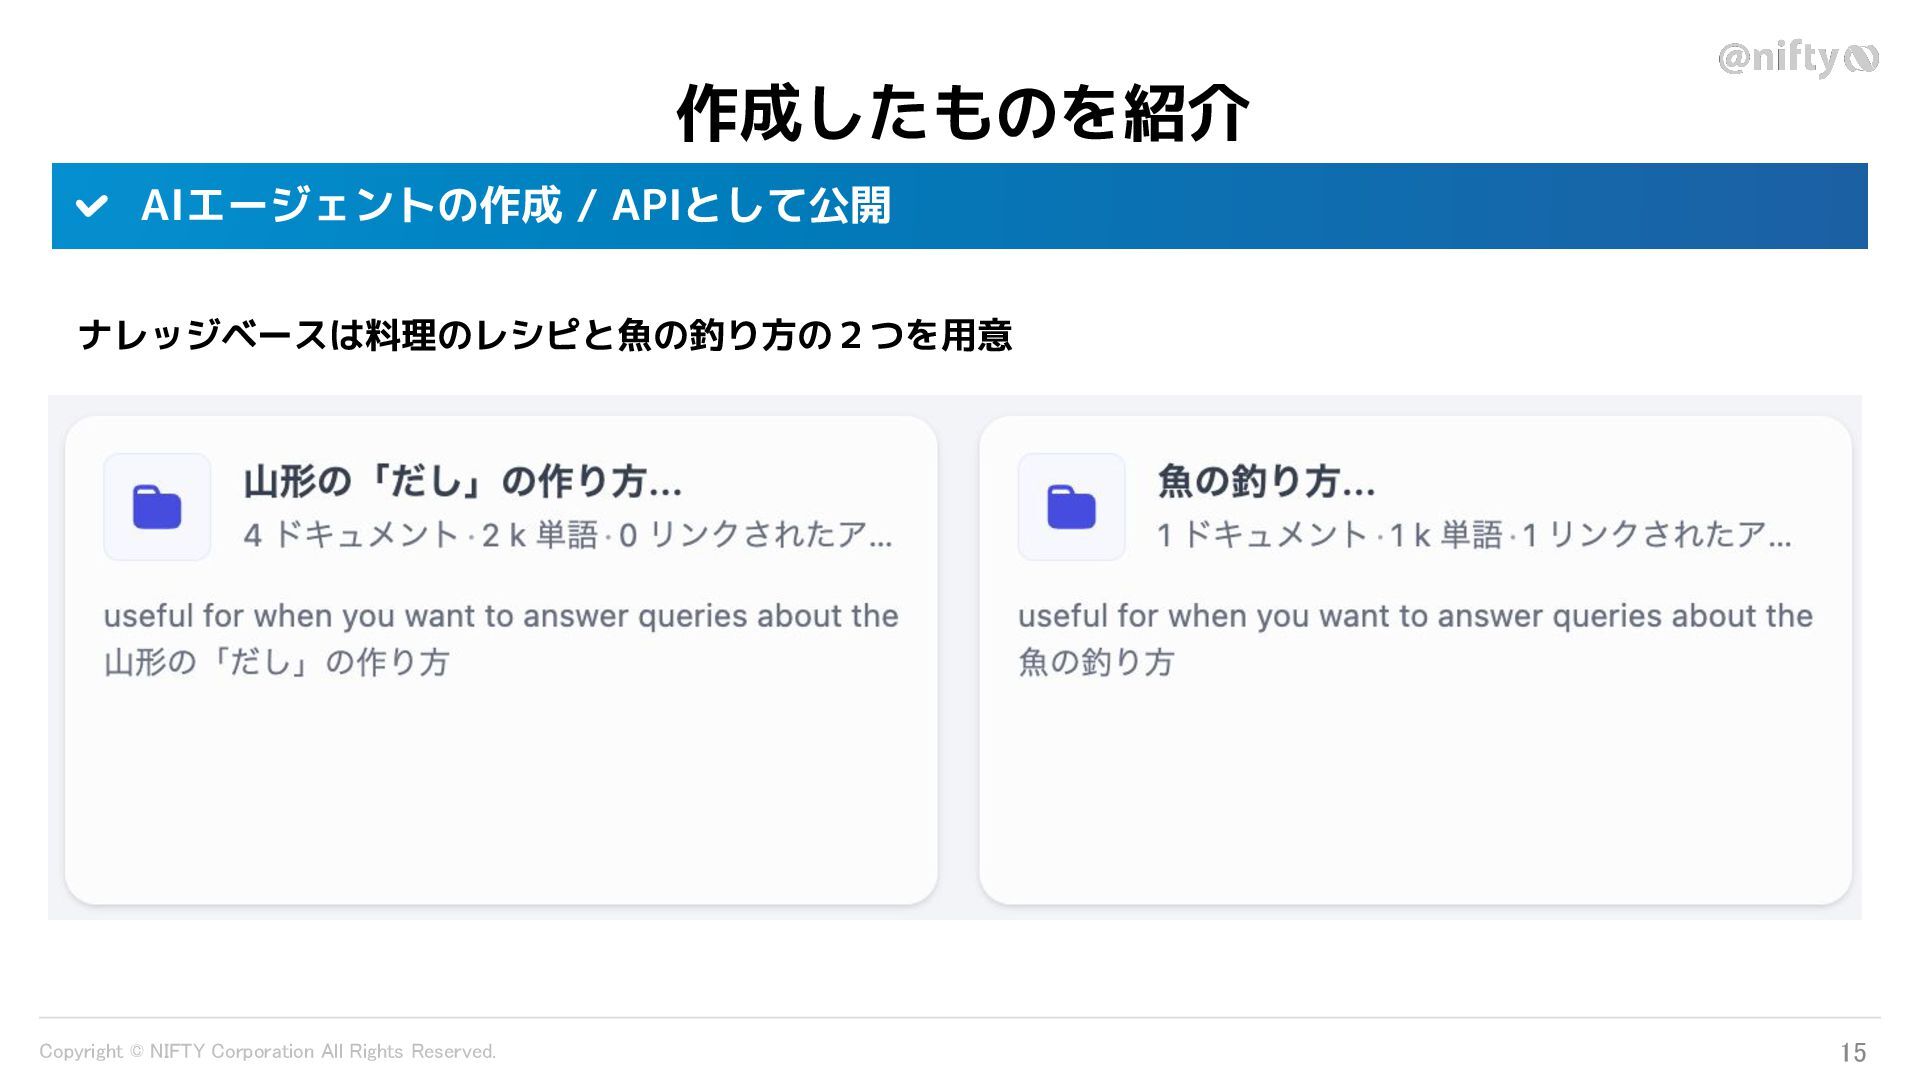Click the page number 15
Image resolution: width=1920 pixels, height=1080 pixels.
click(1852, 1052)
